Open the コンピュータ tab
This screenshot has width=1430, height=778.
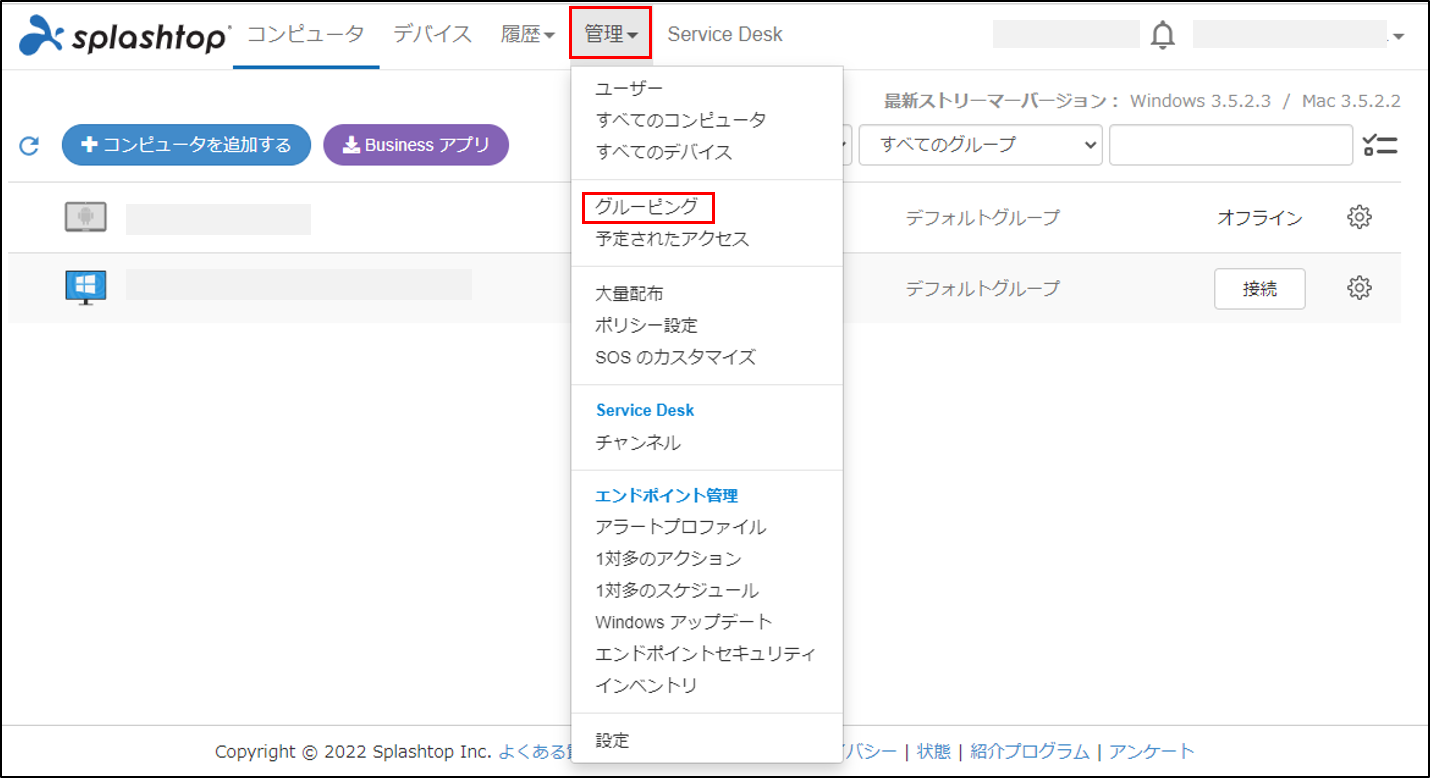[306, 34]
